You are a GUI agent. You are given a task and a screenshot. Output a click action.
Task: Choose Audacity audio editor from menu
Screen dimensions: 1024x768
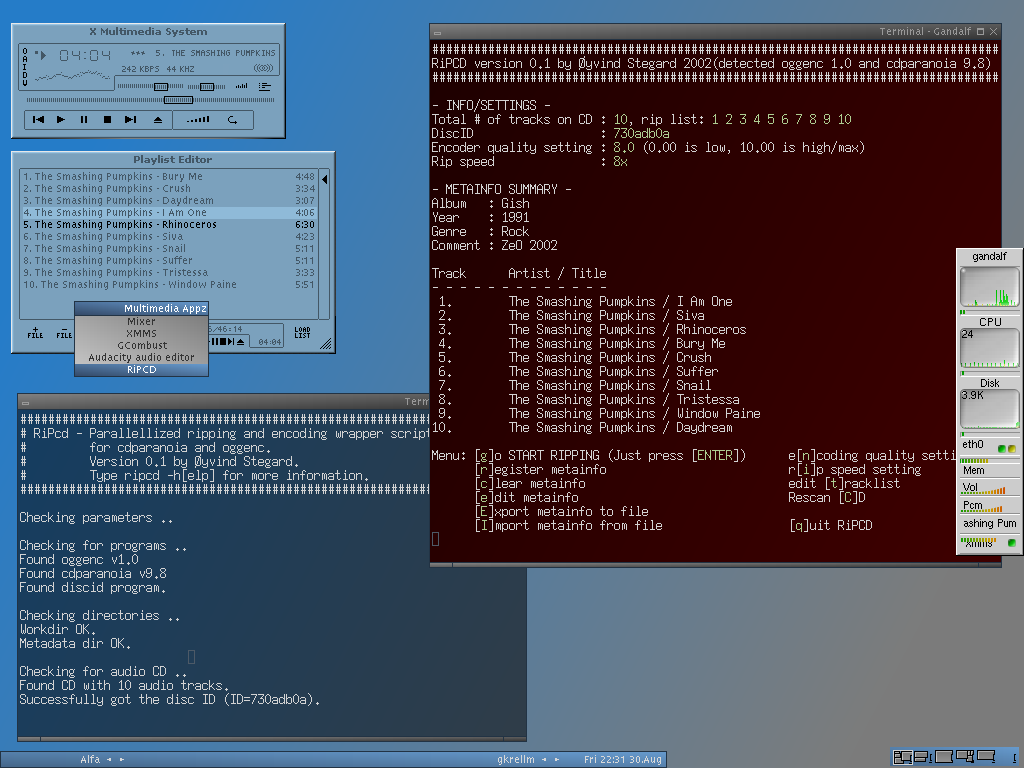click(141, 357)
